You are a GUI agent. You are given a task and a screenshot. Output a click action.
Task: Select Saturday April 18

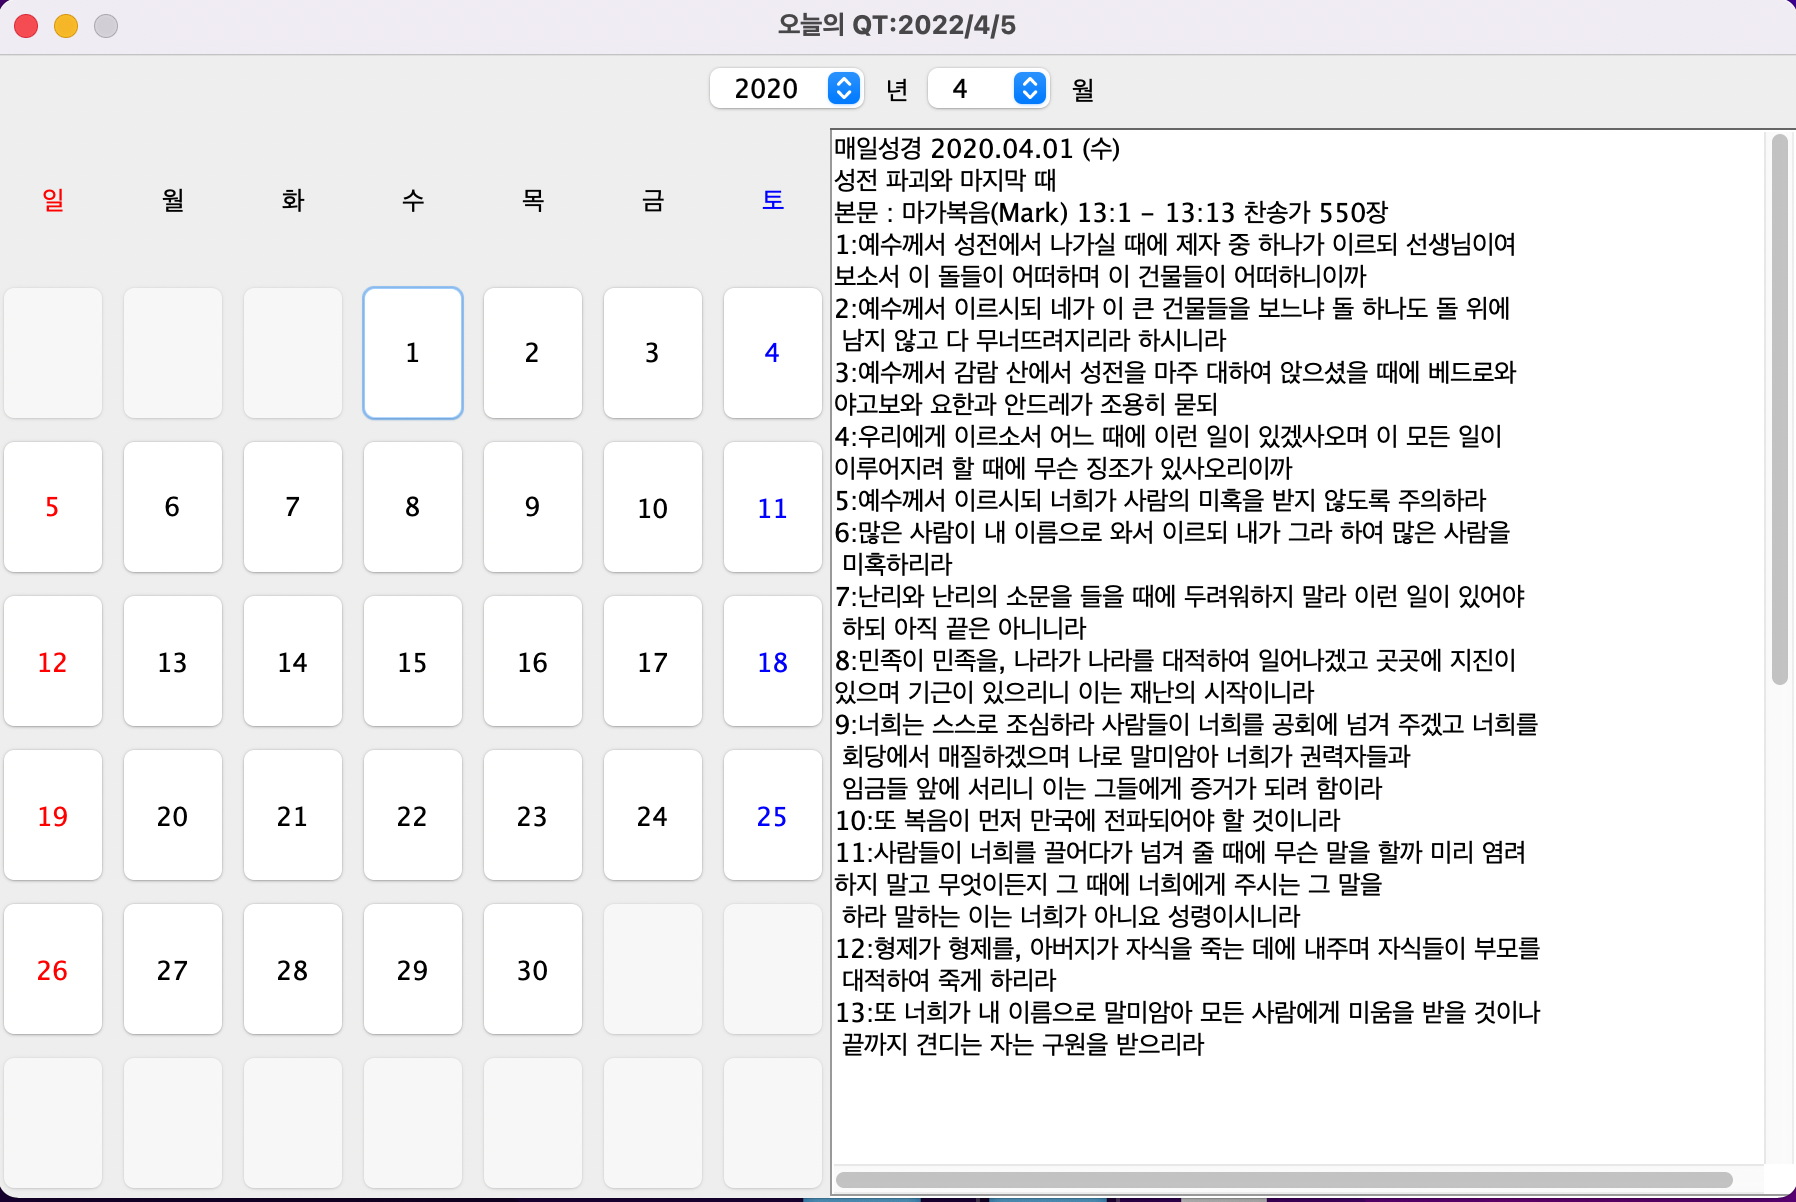click(772, 662)
